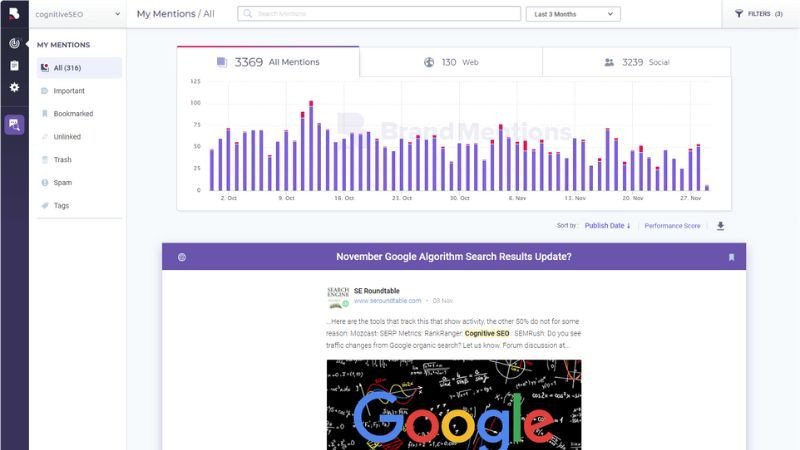This screenshot has height=450, width=800.
Task: Open the Last 3 Months date dropdown
Action: [x=573, y=14]
